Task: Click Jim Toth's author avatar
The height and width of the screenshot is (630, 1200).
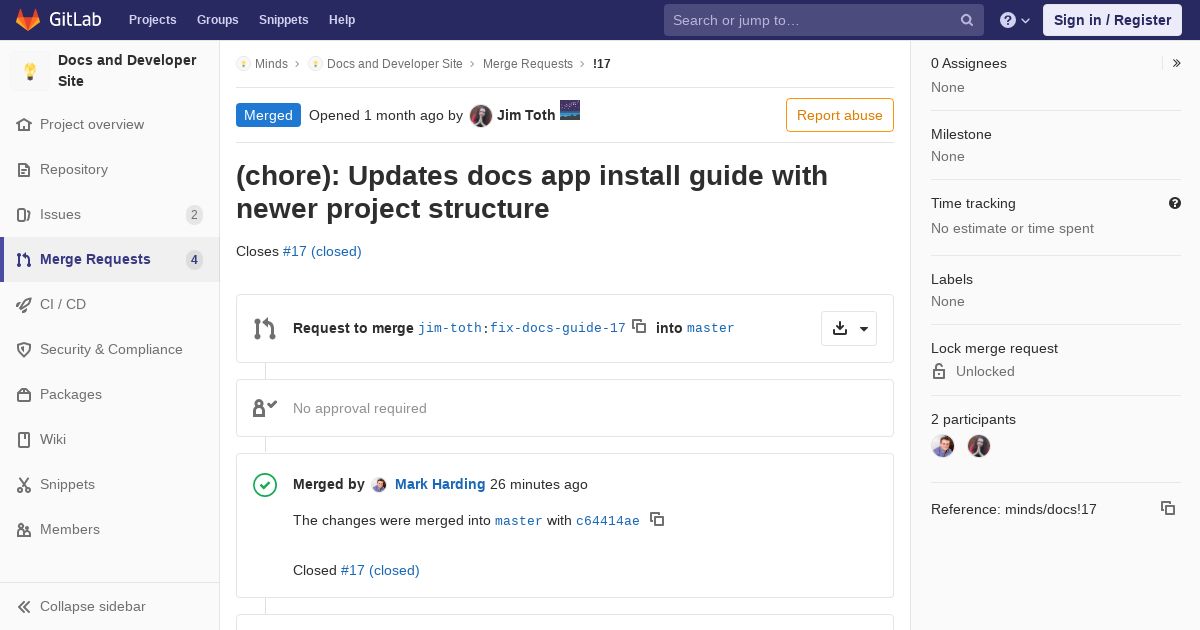Action: [481, 116]
